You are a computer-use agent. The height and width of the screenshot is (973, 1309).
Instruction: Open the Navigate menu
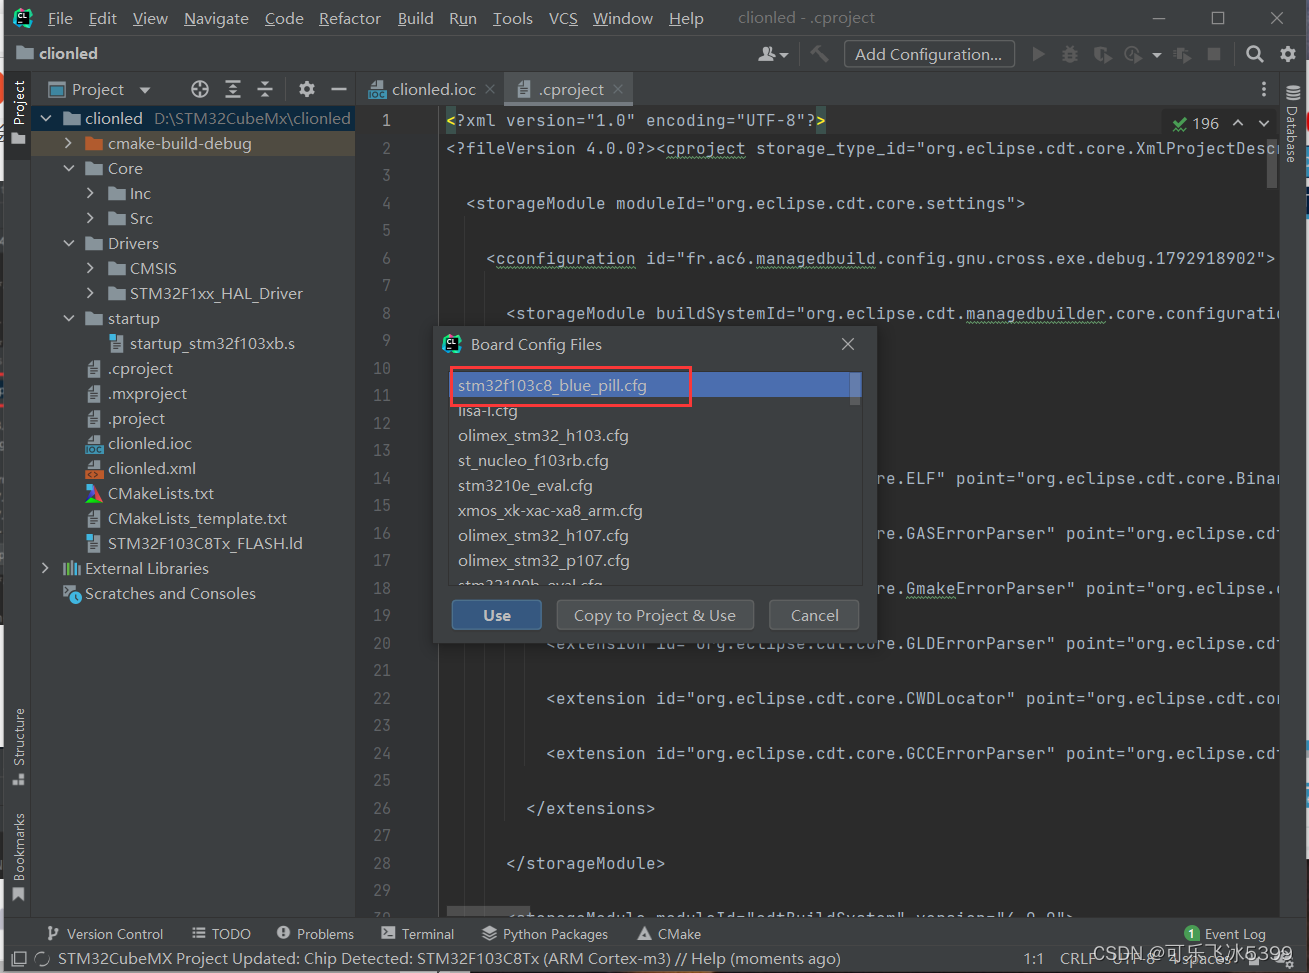tap(216, 18)
